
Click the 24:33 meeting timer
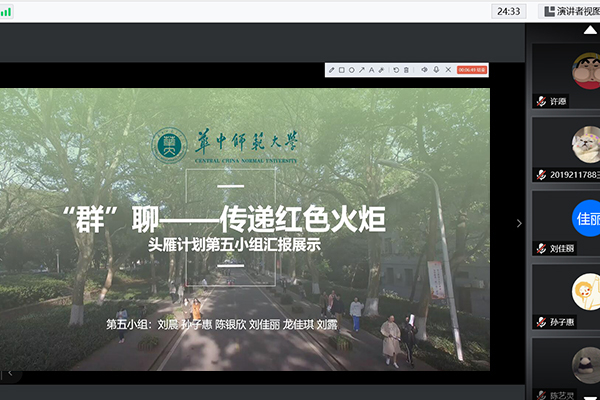click(507, 11)
